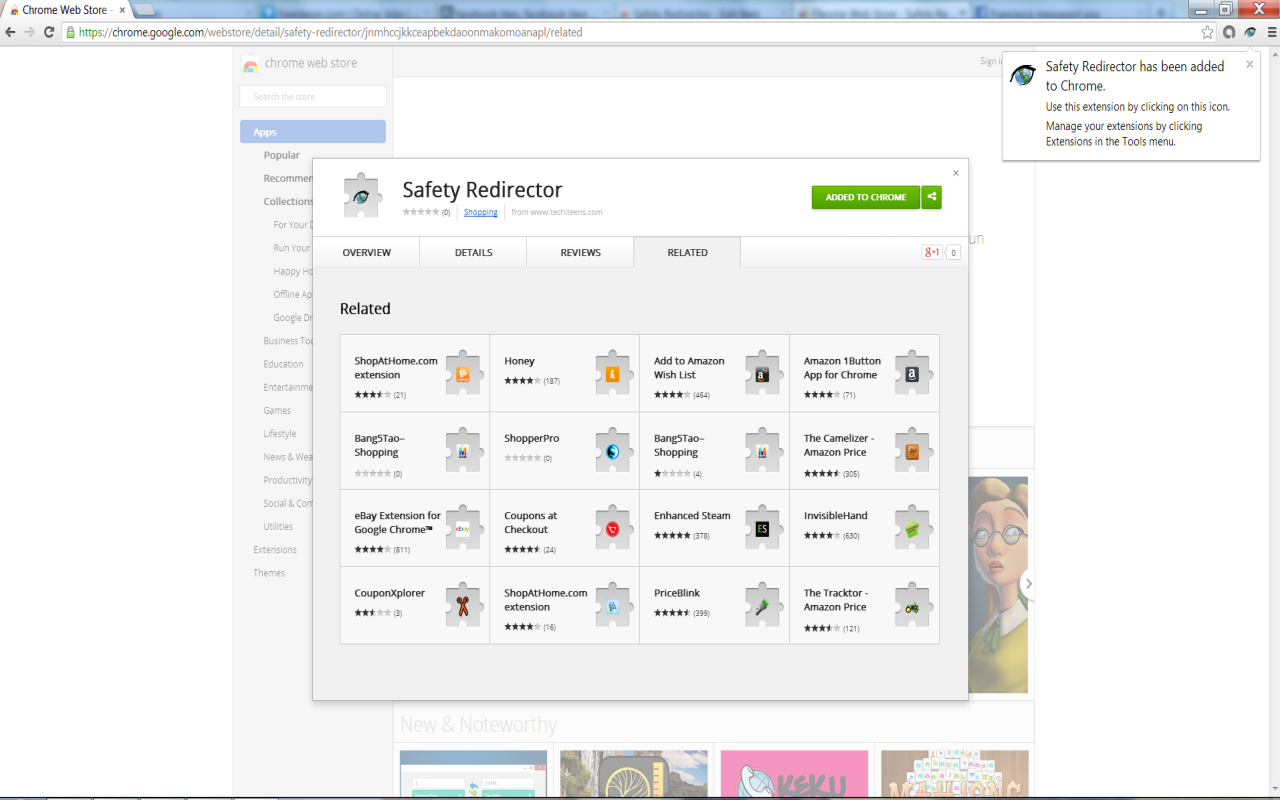Open the InvisibleHand extension icon

click(912, 527)
